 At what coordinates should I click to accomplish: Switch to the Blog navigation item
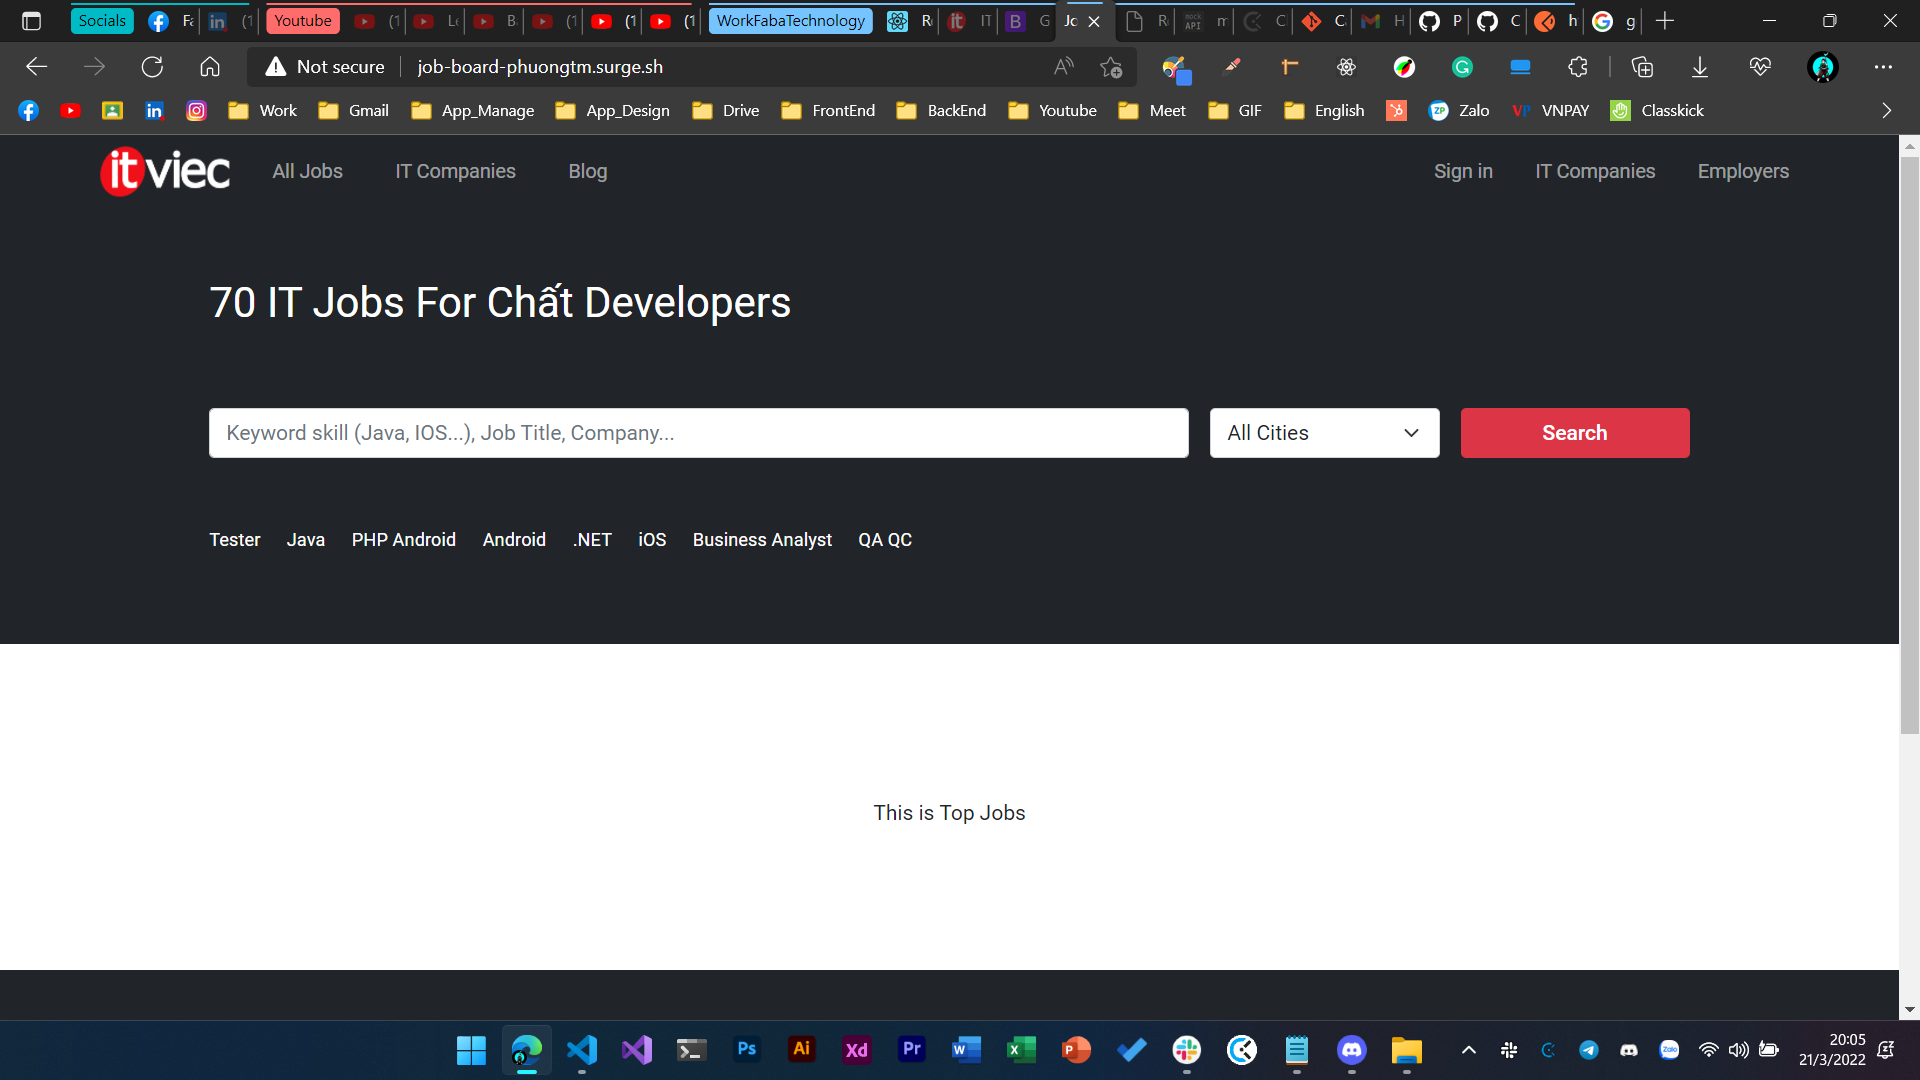pyautogui.click(x=587, y=171)
